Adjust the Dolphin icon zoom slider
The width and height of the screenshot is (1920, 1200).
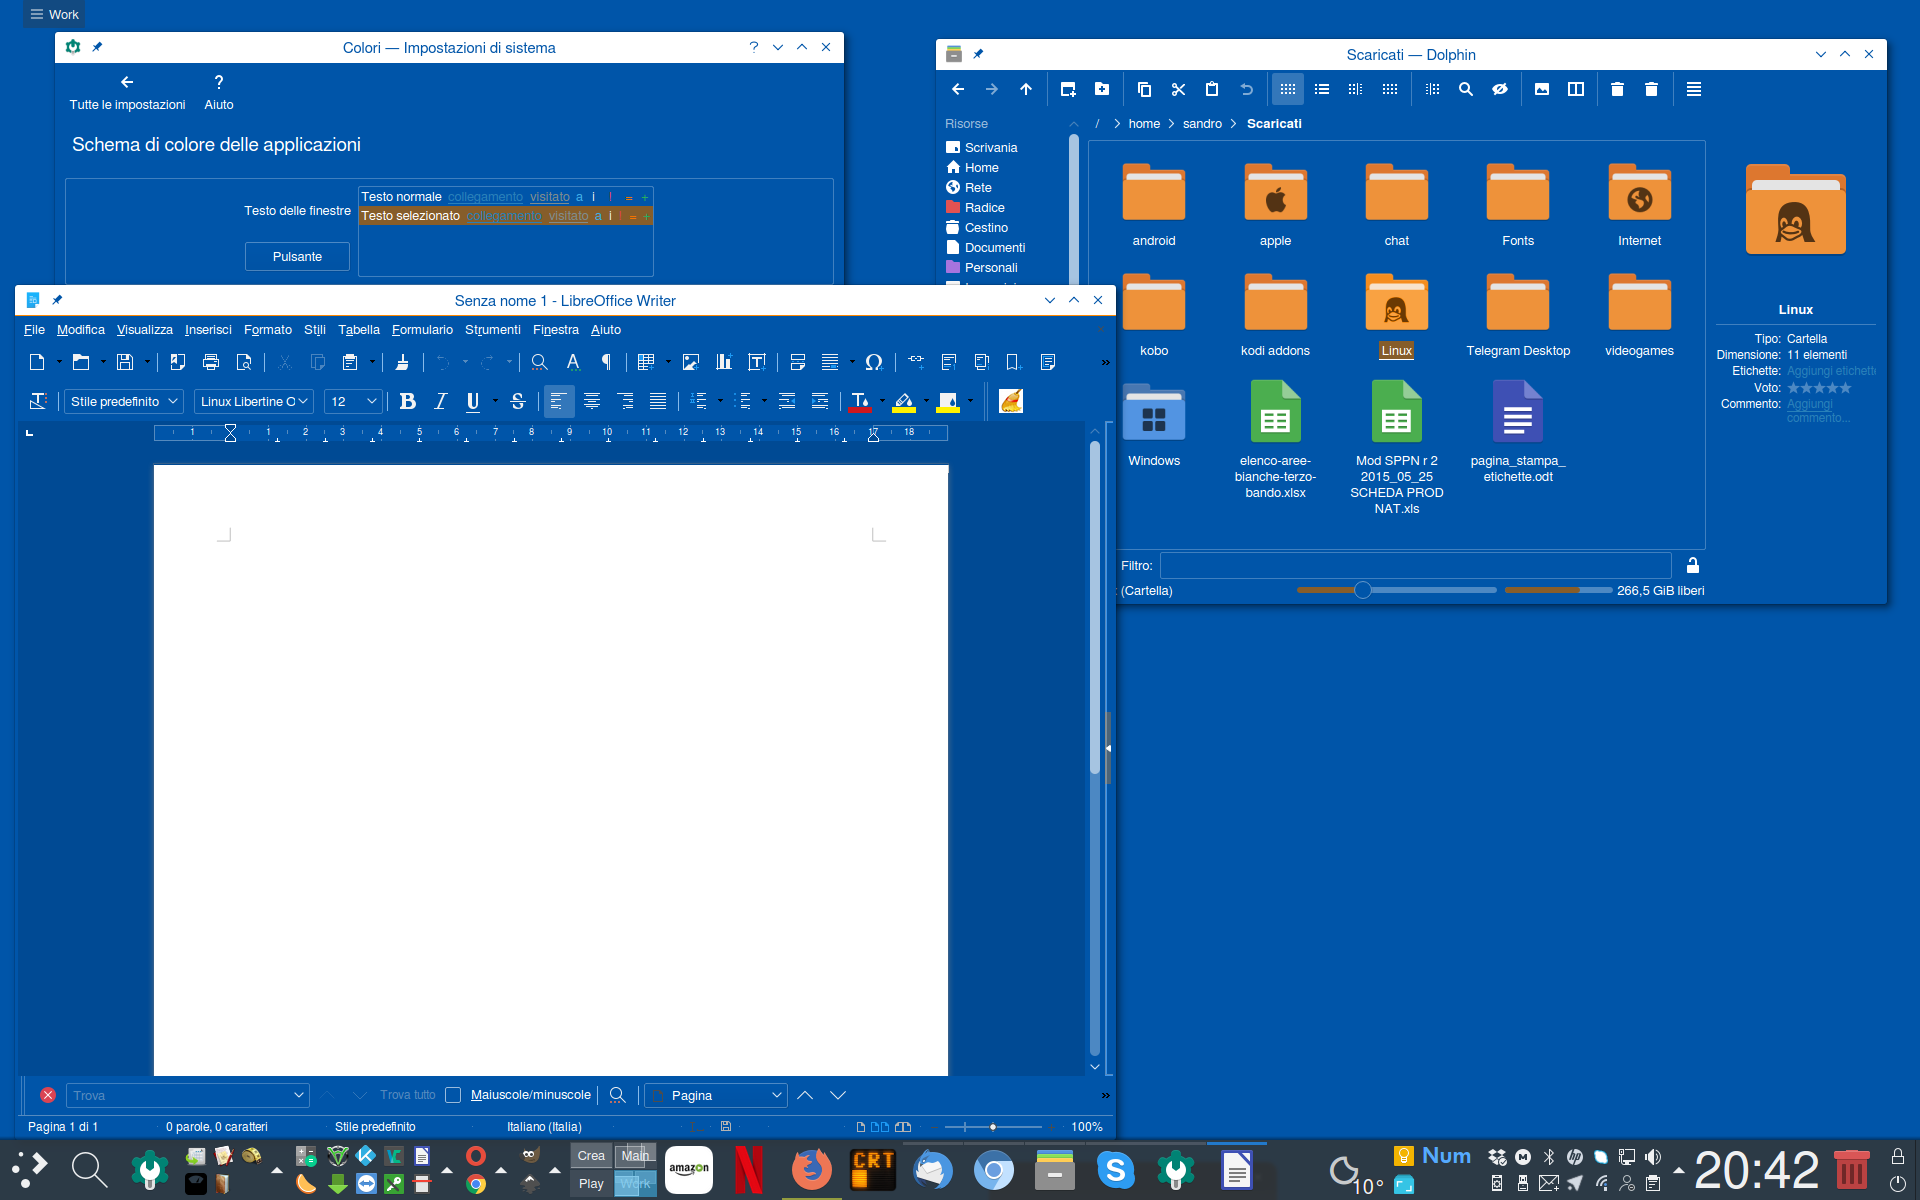[1362, 590]
